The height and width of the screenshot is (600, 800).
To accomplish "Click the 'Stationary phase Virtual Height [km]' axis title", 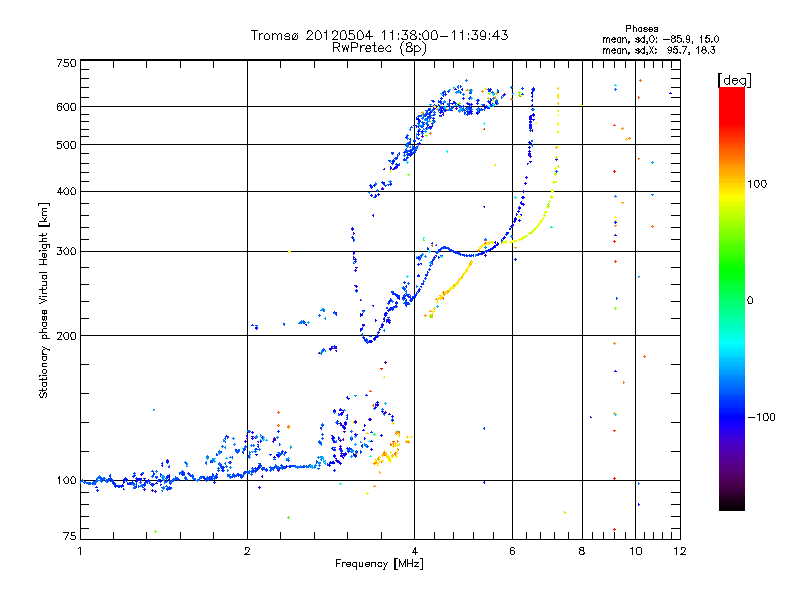I will click(x=44, y=300).
